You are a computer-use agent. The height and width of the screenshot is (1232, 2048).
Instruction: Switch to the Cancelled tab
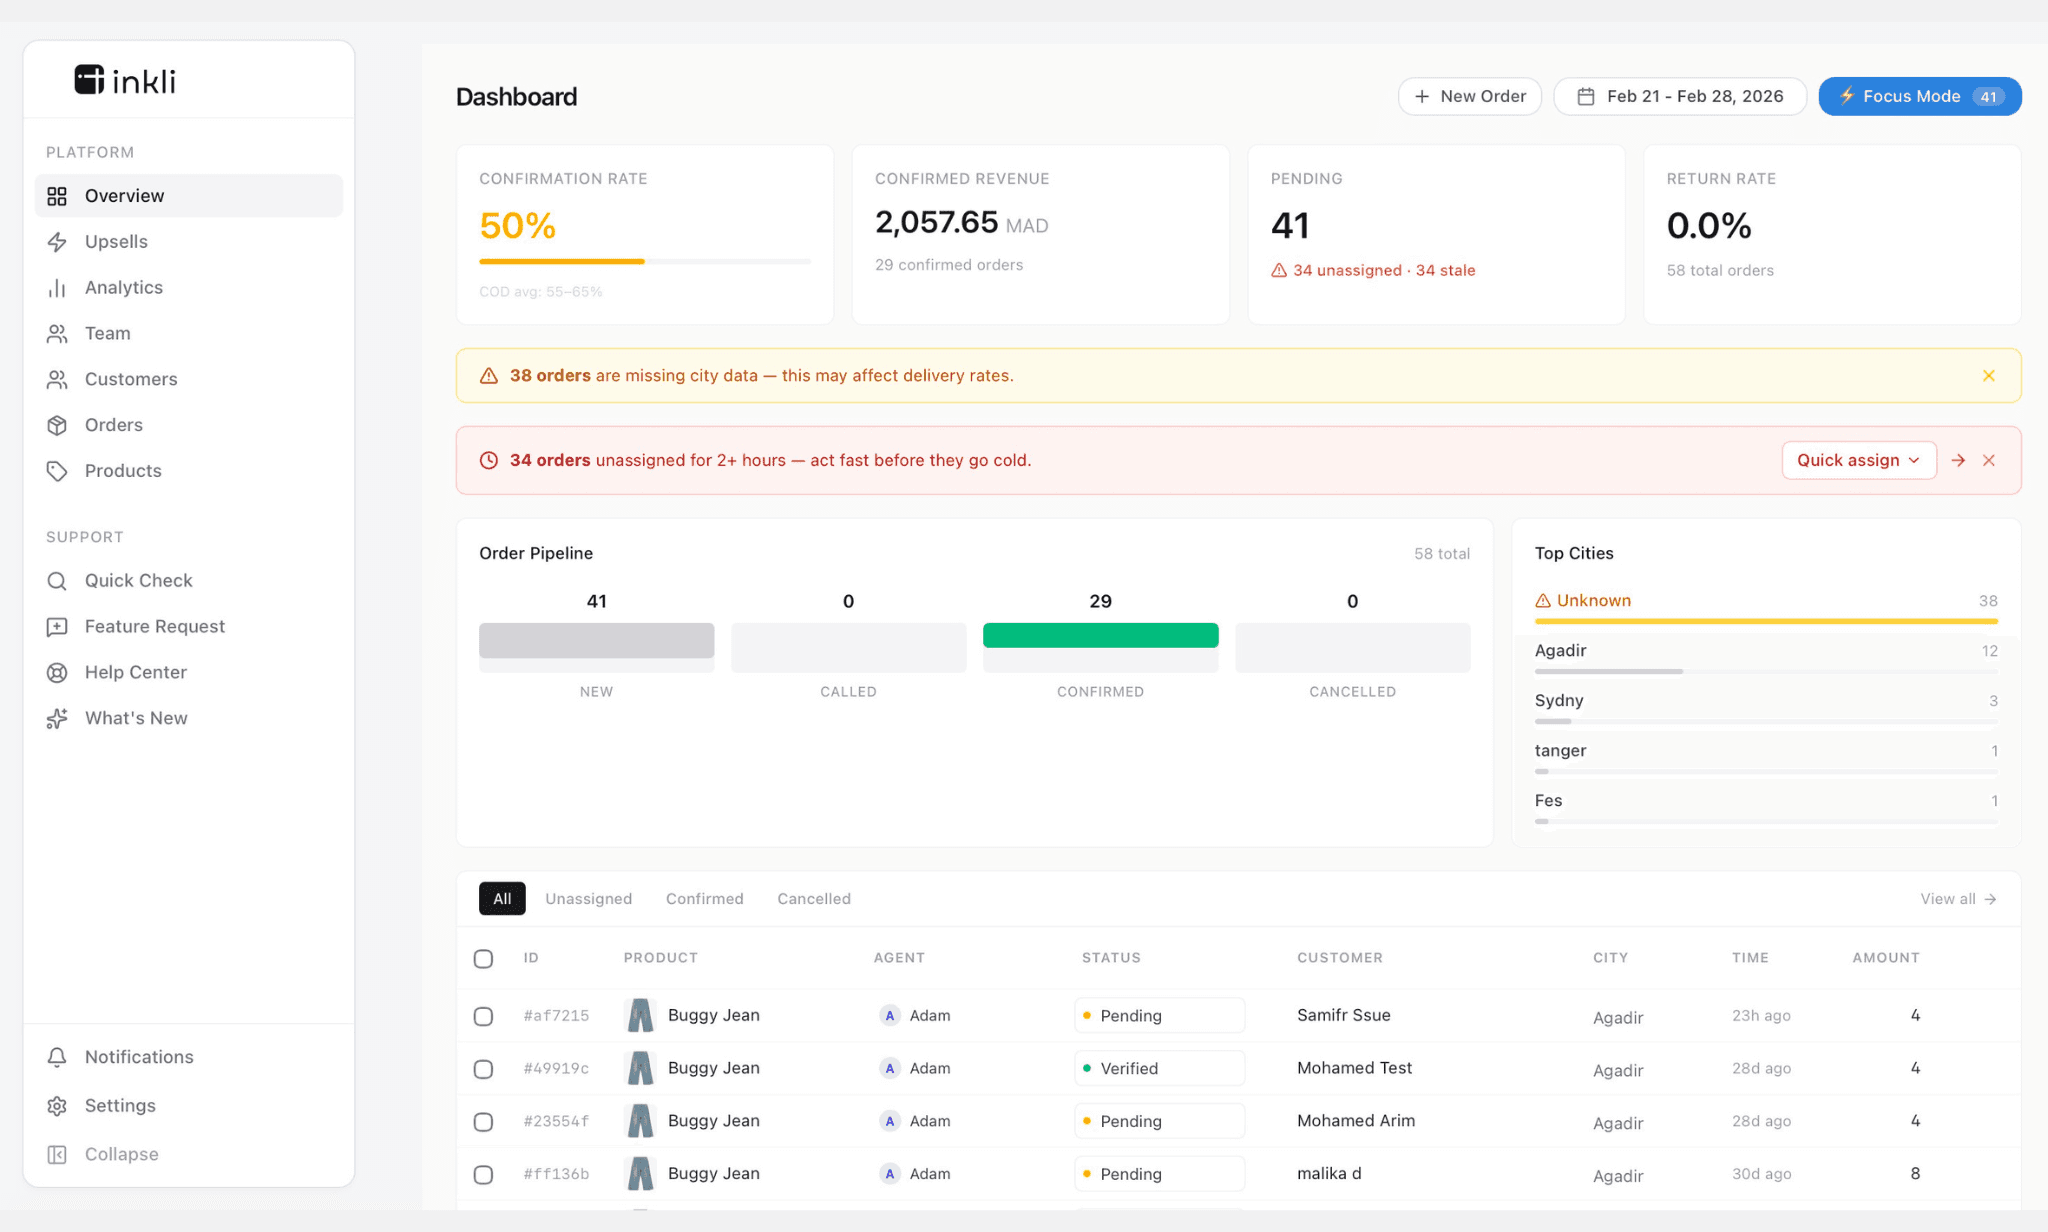[x=814, y=899]
